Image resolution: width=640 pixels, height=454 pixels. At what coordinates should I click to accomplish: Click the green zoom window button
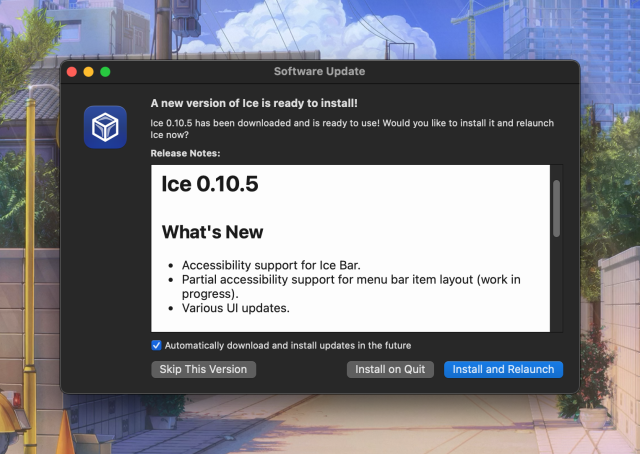[105, 72]
